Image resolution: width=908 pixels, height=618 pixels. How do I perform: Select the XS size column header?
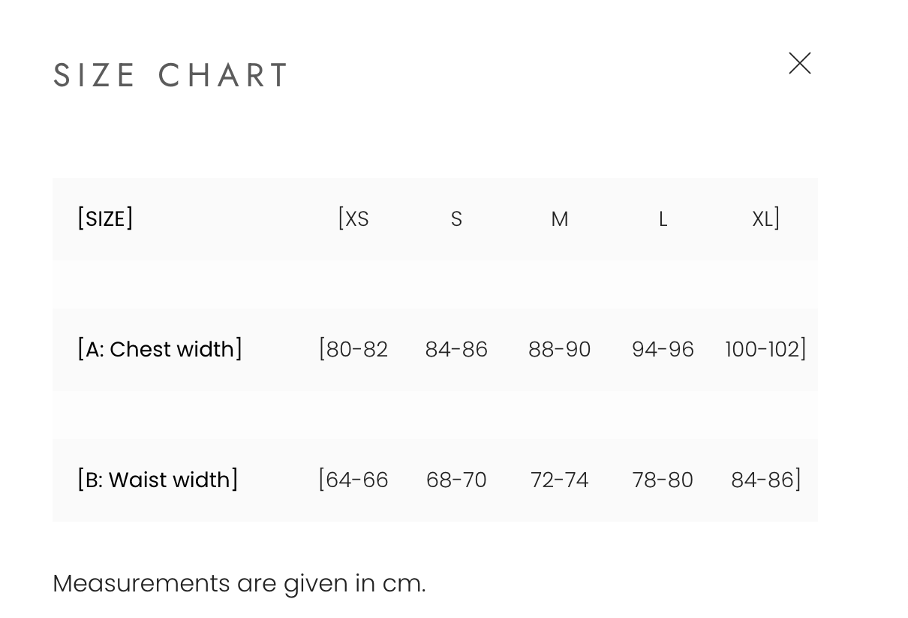coord(355,219)
